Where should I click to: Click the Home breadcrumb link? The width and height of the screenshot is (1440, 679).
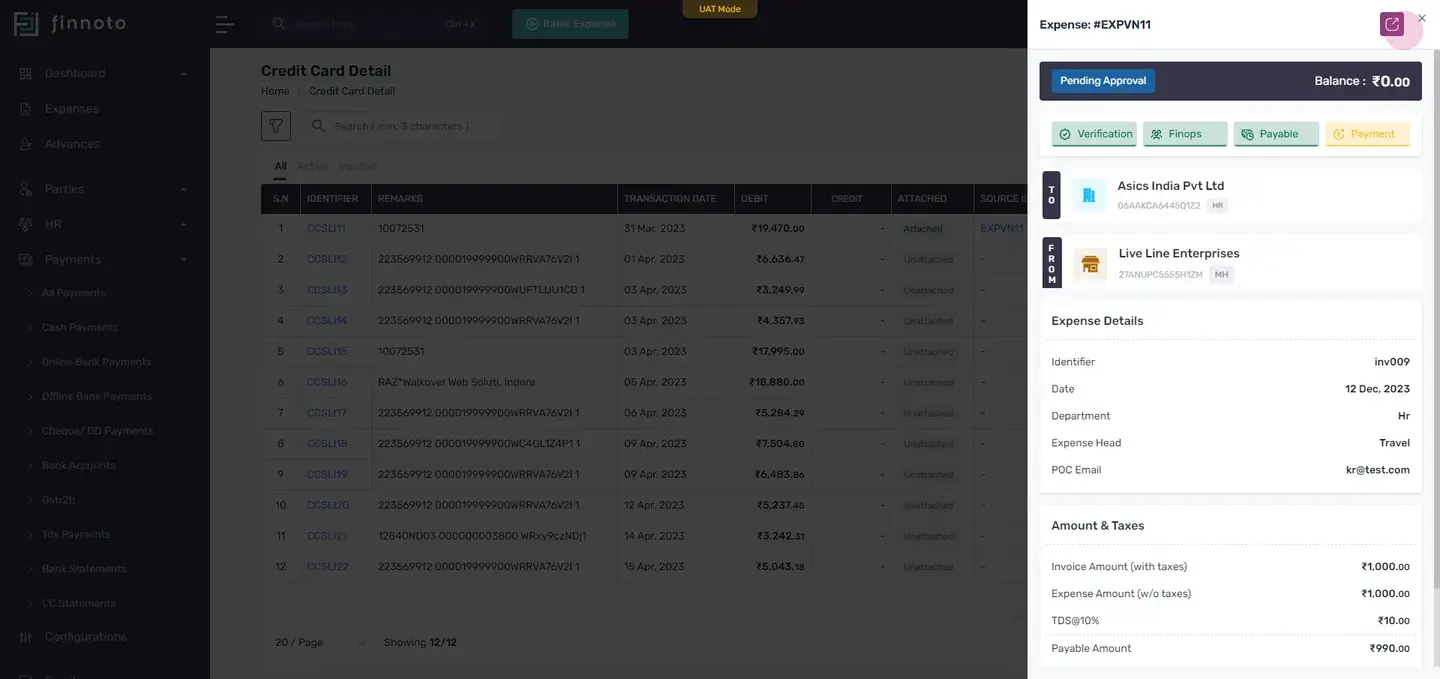275,91
